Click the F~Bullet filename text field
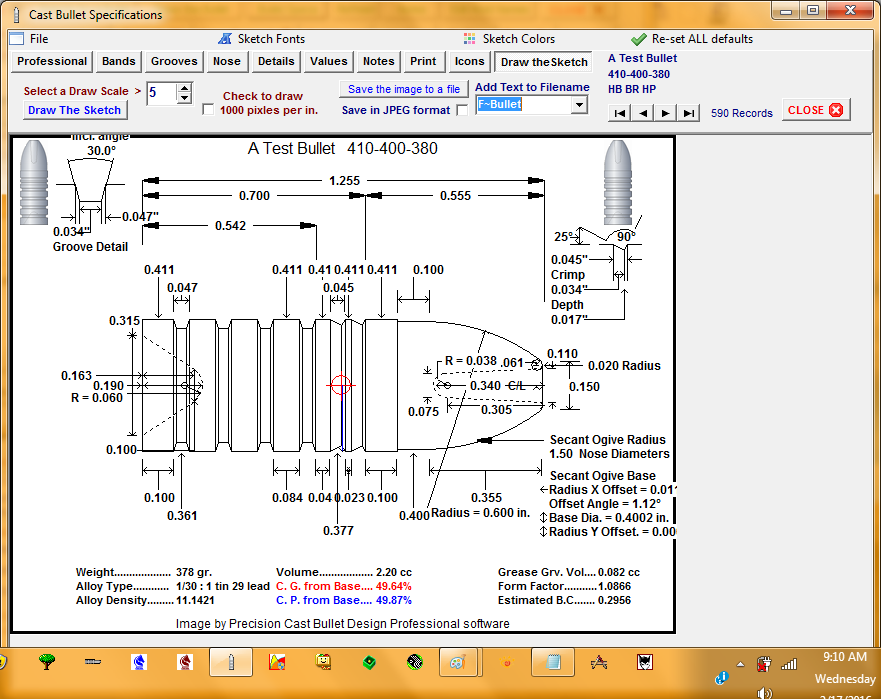The height and width of the screenshot is (699, 881). pyautogui.click(x=524, y=105)
